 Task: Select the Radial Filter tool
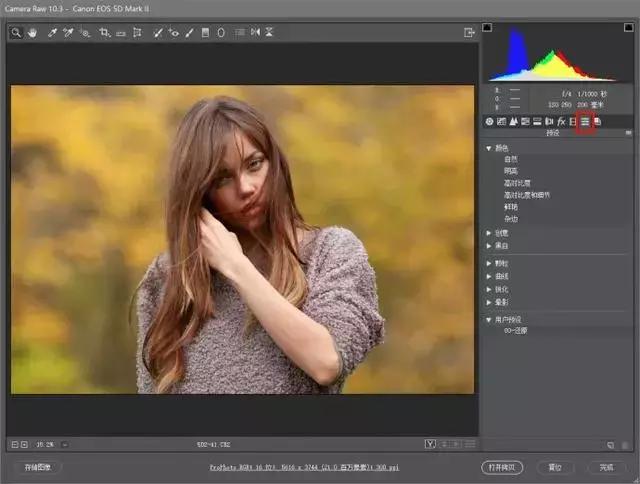click(x=221, y=33)
